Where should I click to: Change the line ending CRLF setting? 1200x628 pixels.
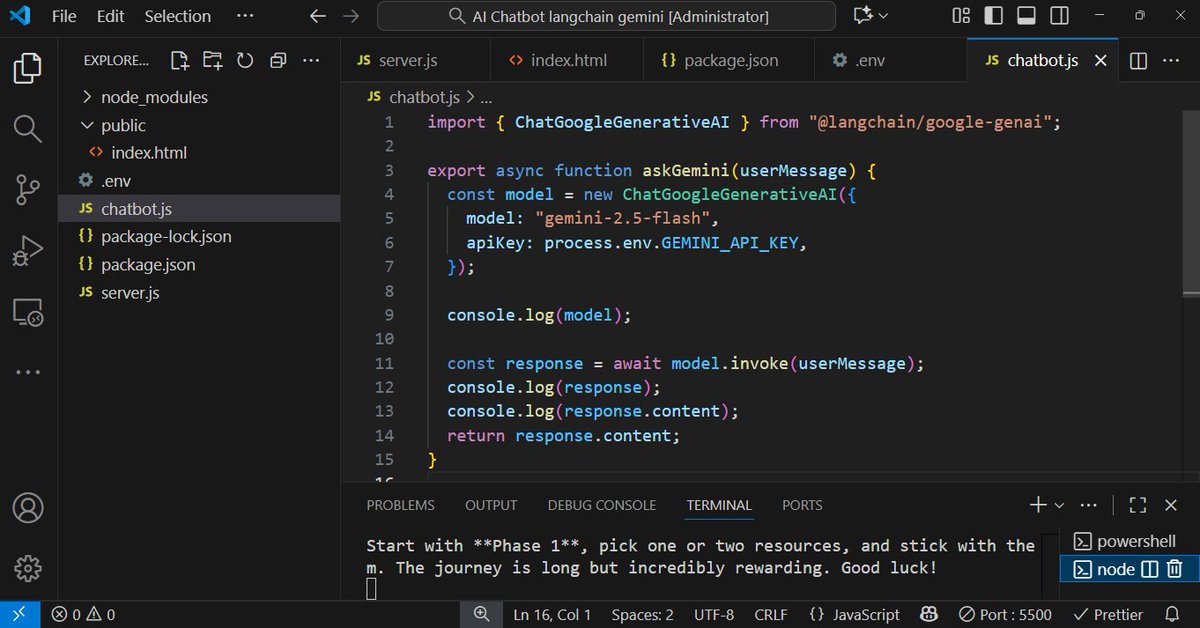click(770, 614)
